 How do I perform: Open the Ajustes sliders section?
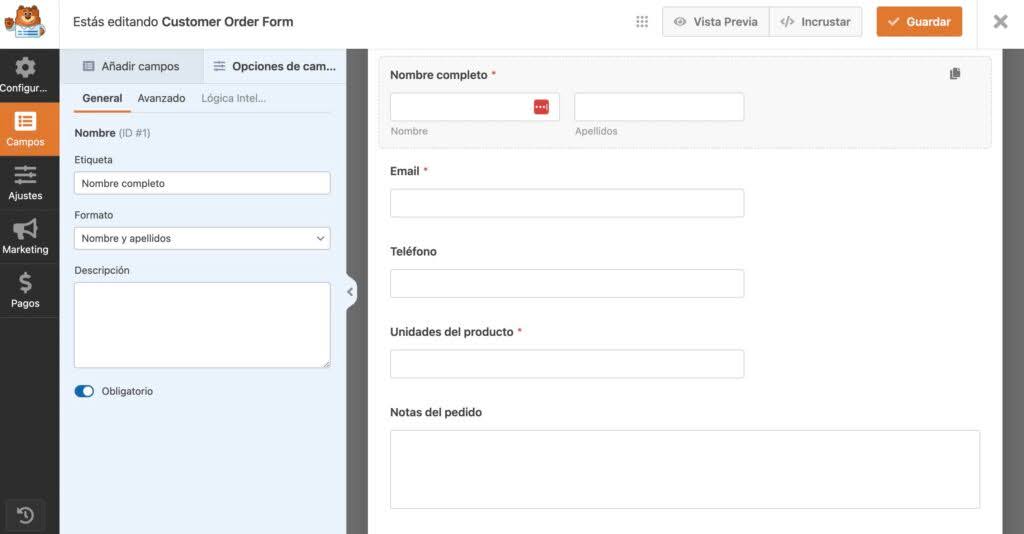click(25, 183)
